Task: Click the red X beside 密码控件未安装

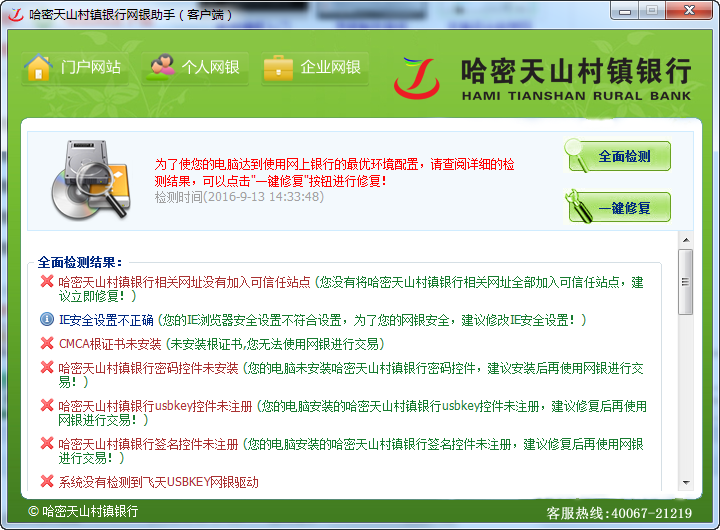Action: click(x=47, y=368)
